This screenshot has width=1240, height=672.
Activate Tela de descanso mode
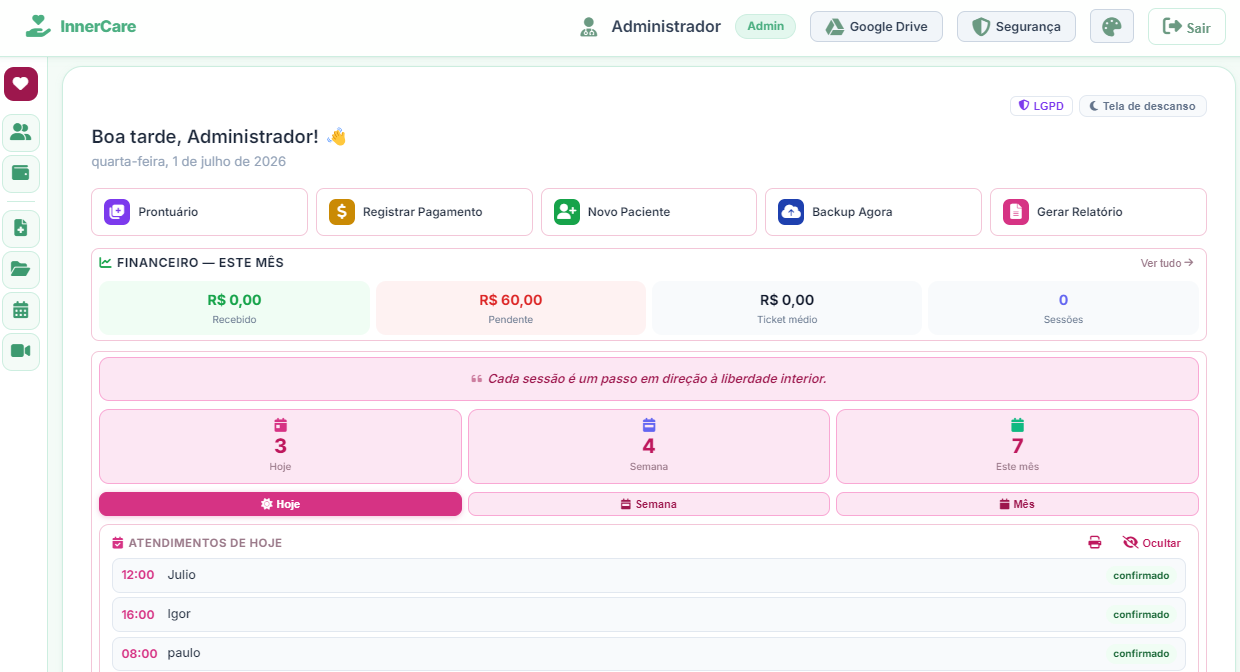(x=1143, y=106)
